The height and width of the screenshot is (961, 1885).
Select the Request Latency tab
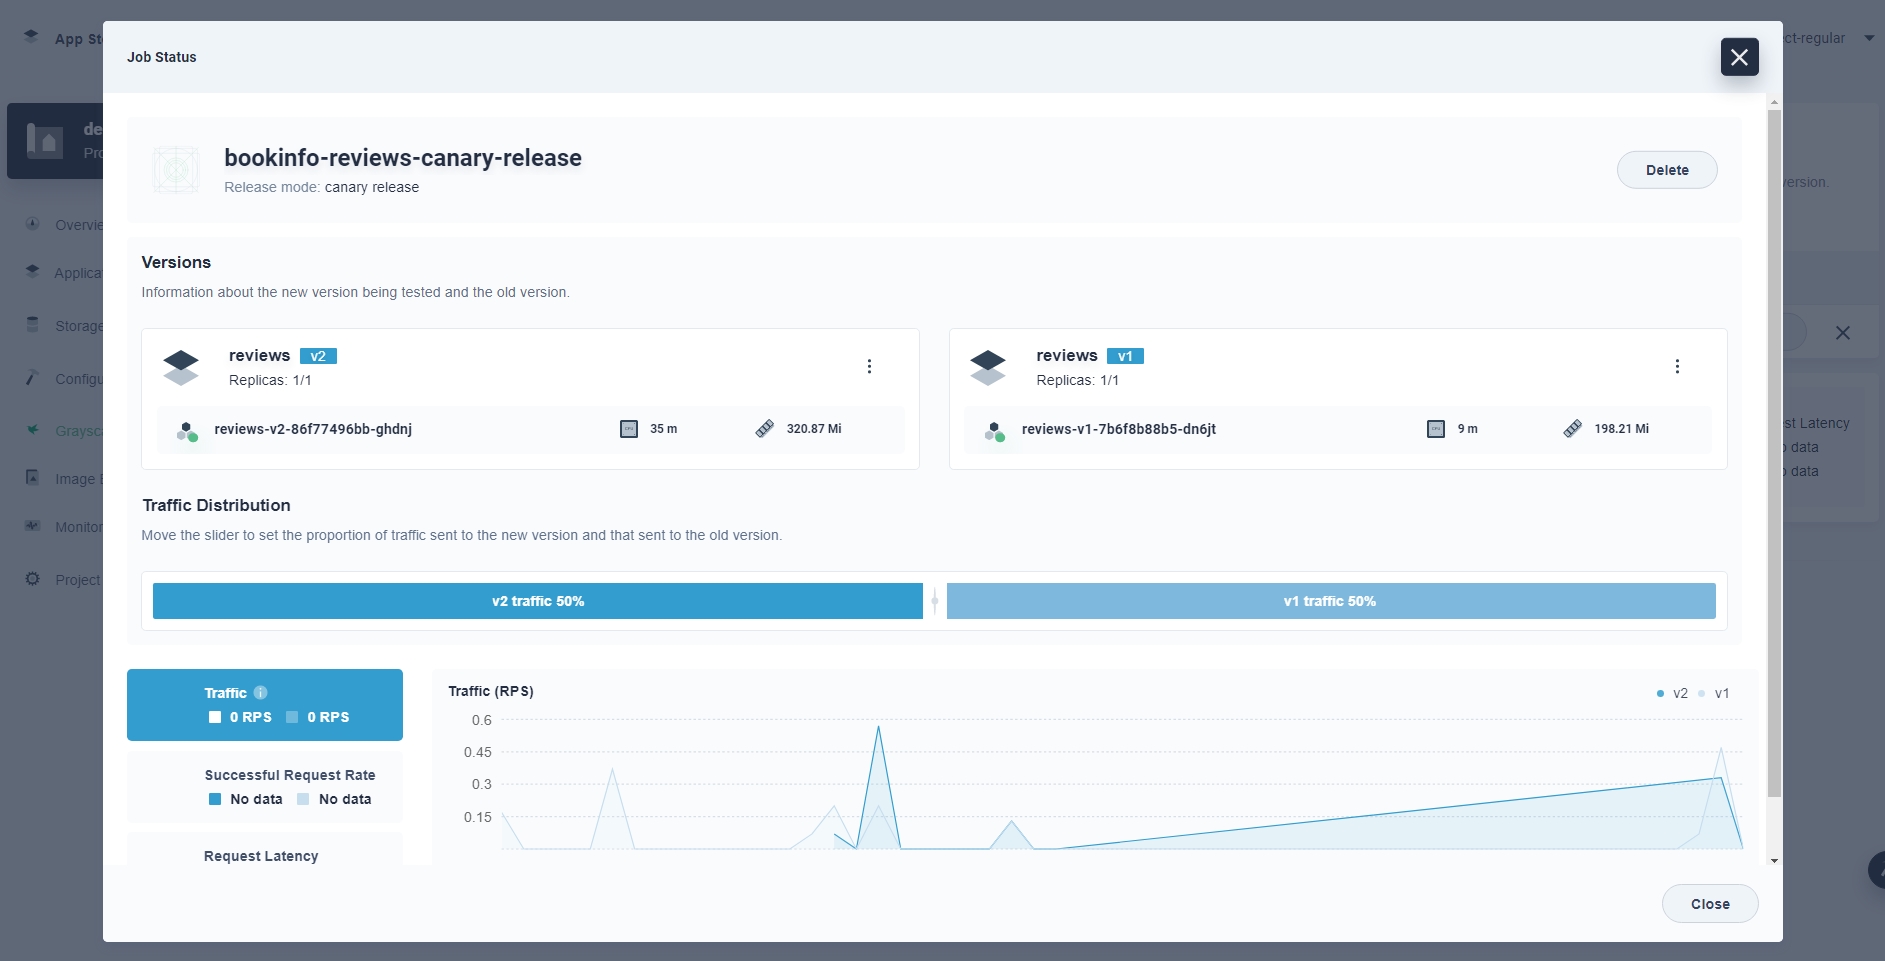262,855
